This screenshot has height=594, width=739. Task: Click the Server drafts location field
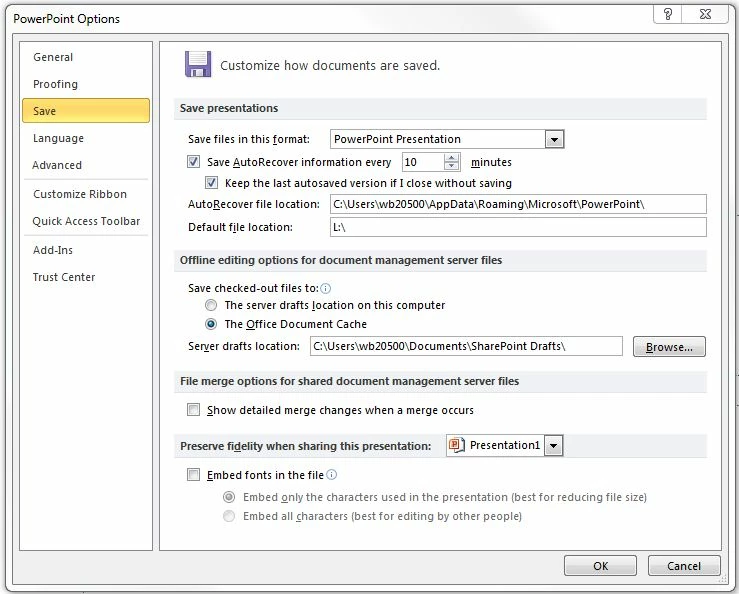coord(466,346)
